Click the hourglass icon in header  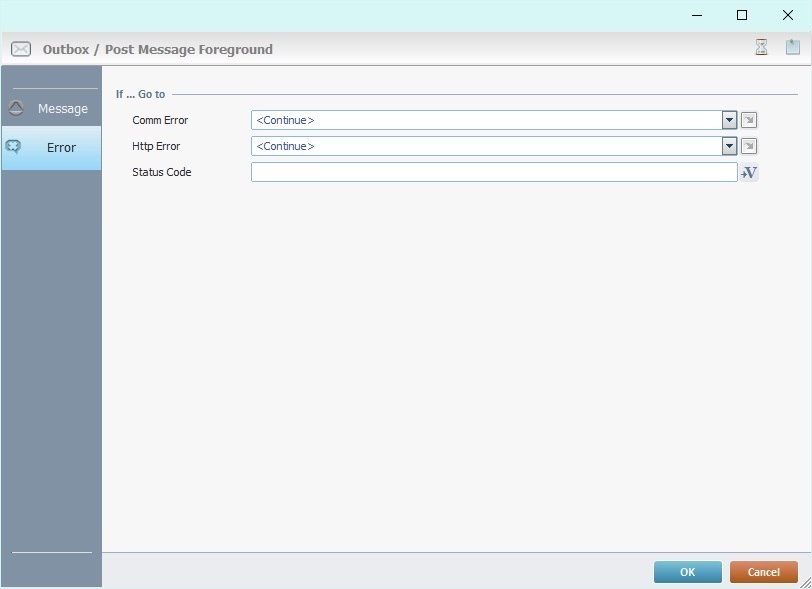761,48
